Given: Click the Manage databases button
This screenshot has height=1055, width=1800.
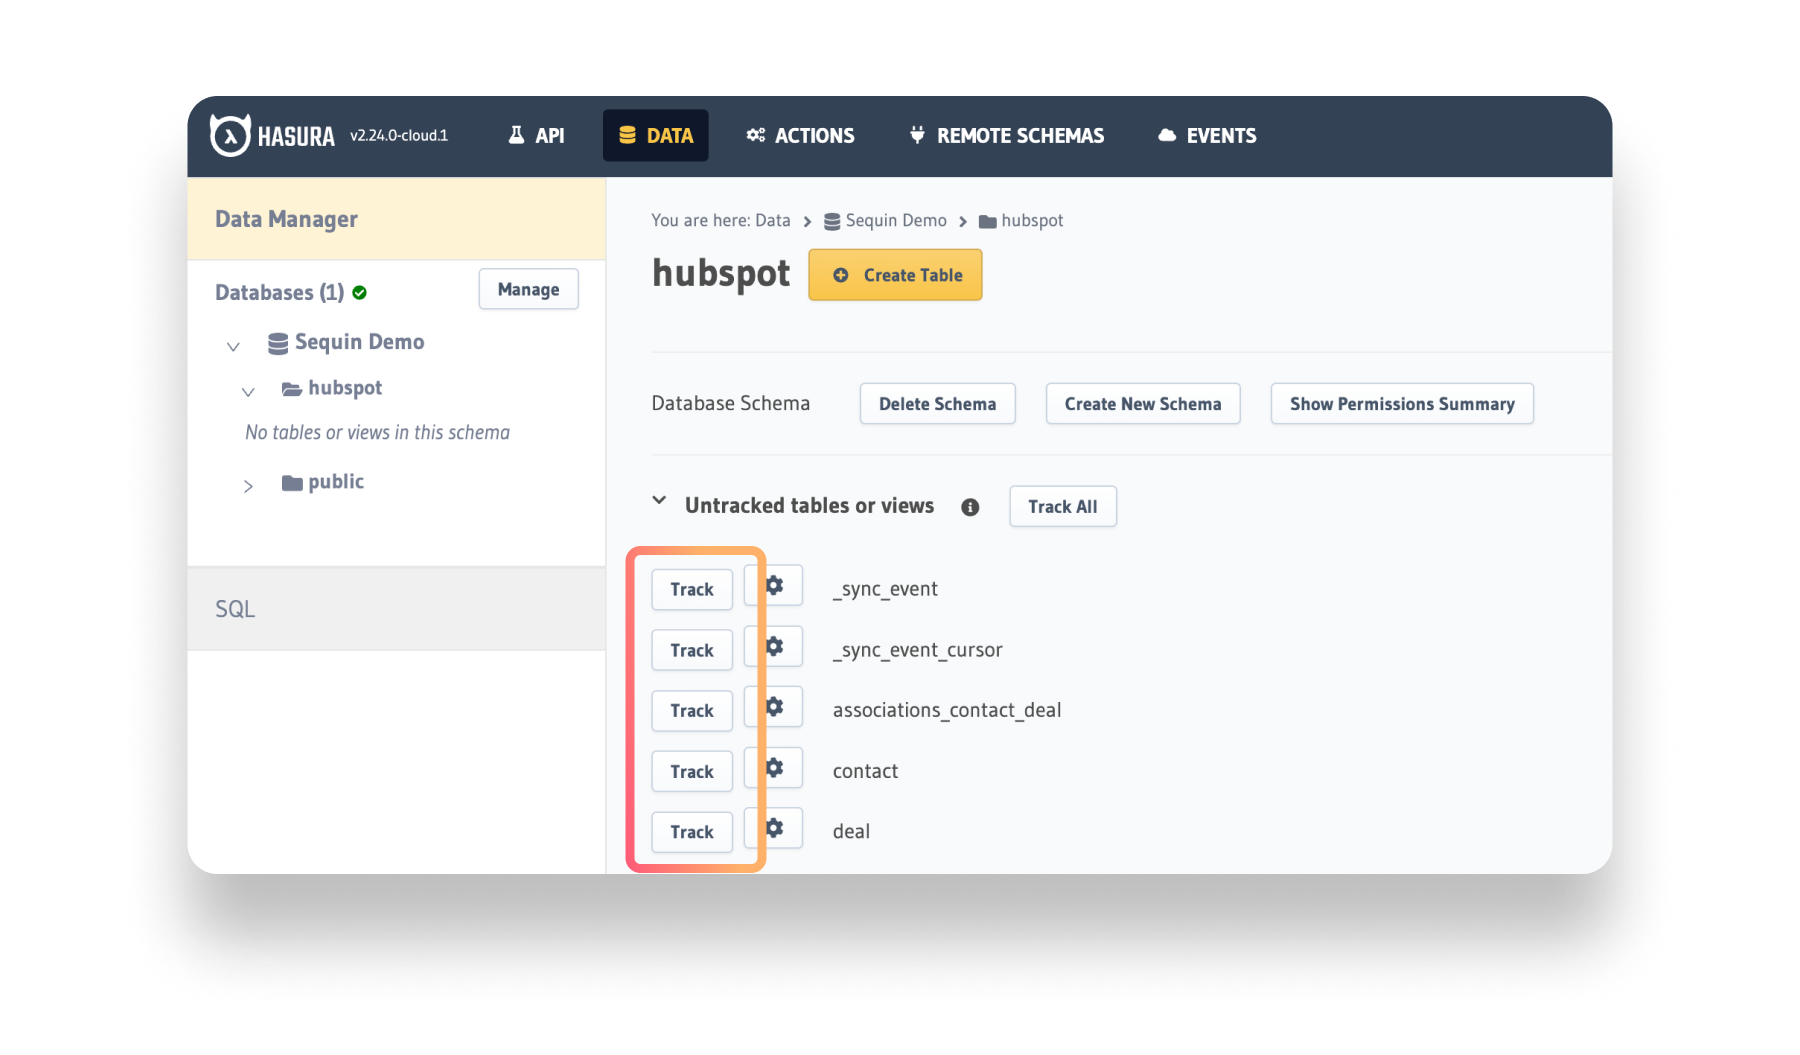Looking at the screenshot, I should [x=528, y=289].
